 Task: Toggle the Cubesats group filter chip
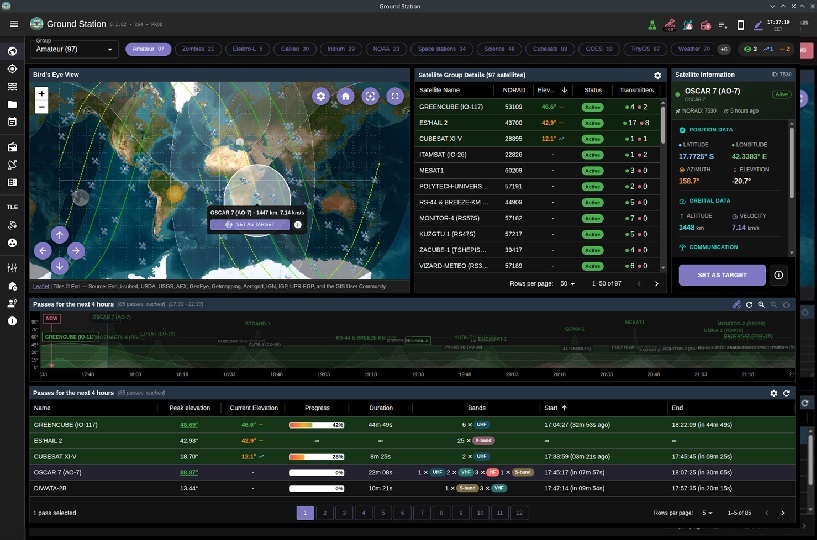(x=550, y=48)
